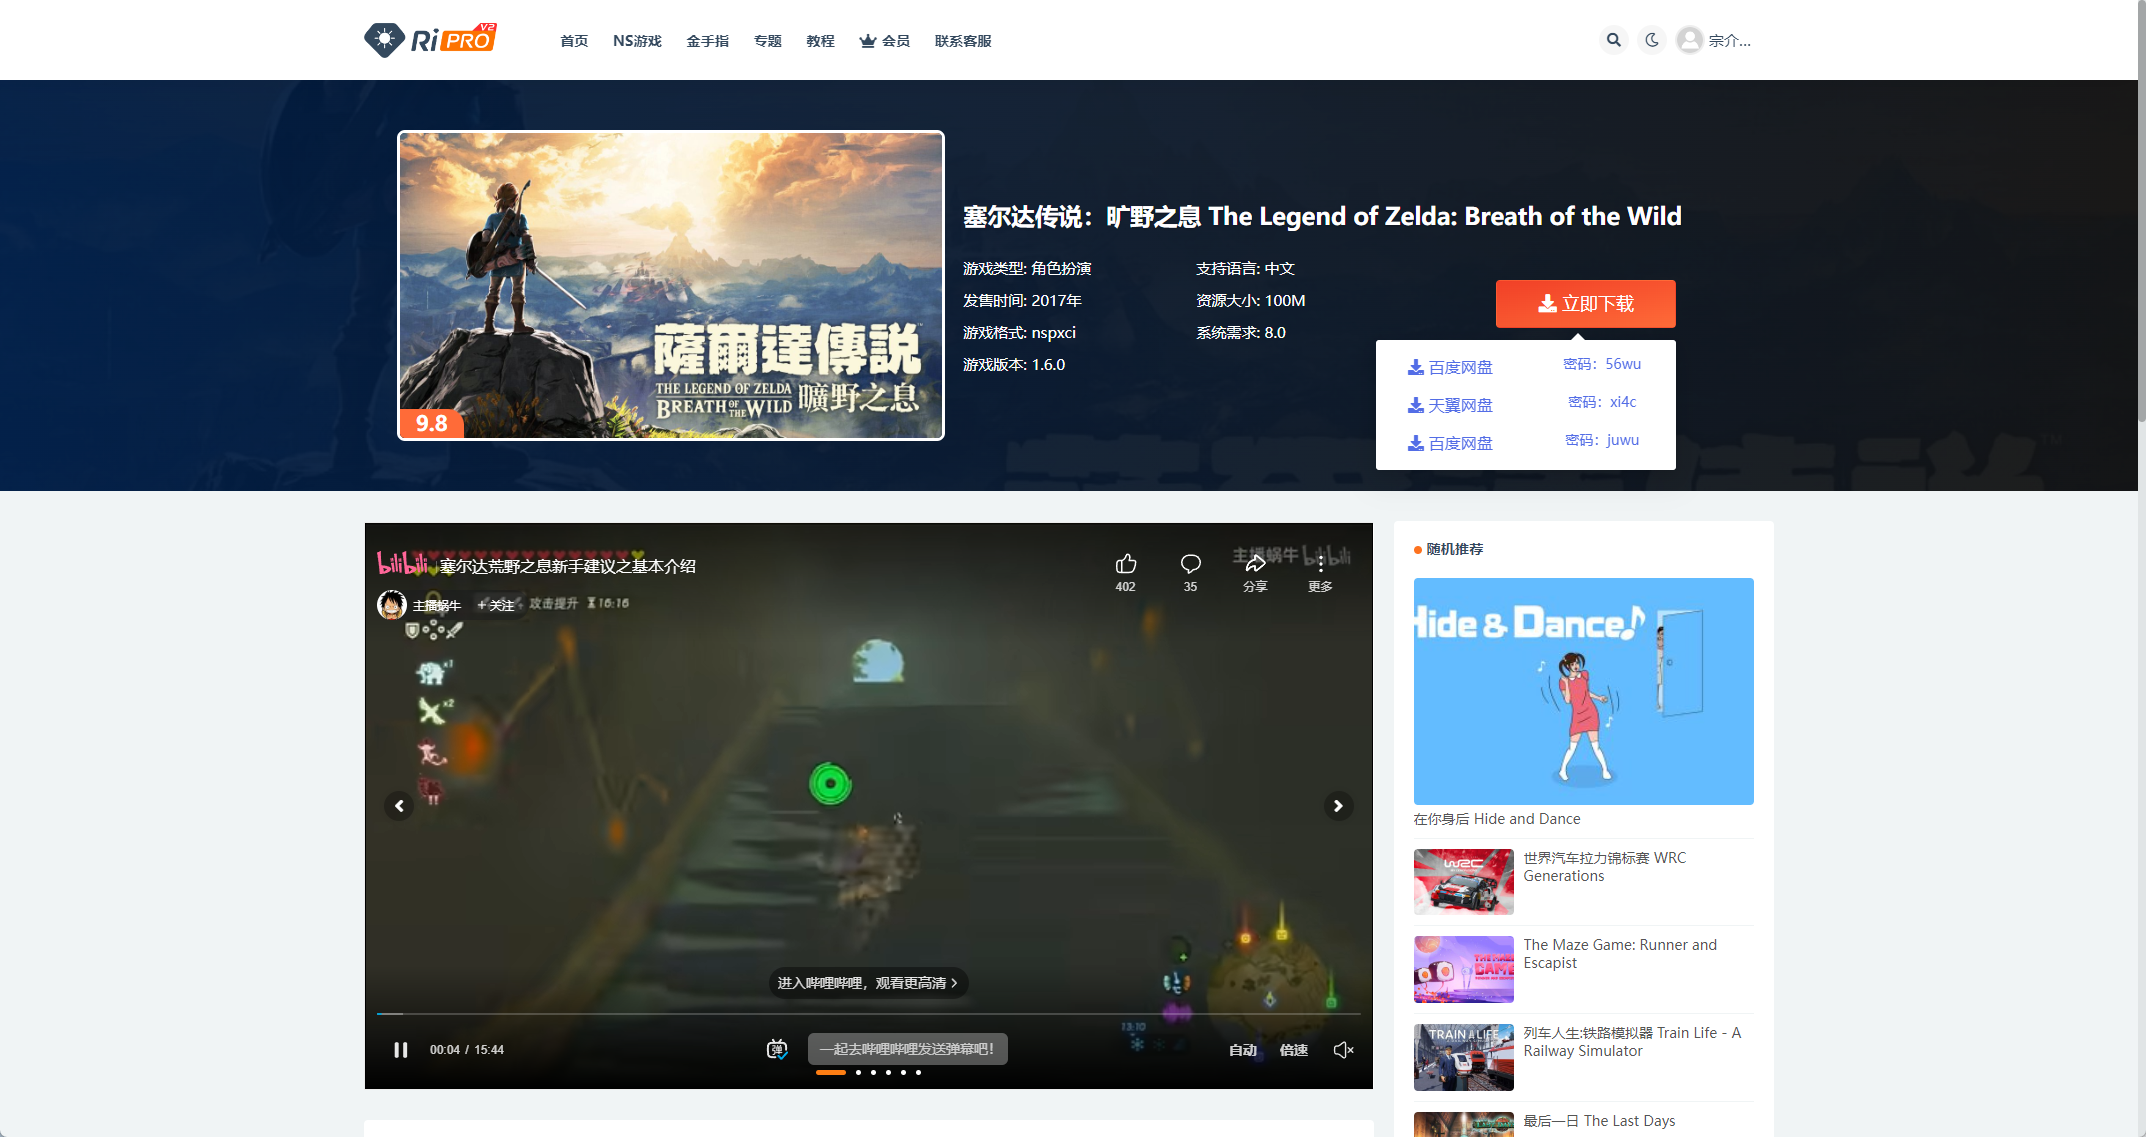Click the video share arrow icon

[x=1255, y=564]
